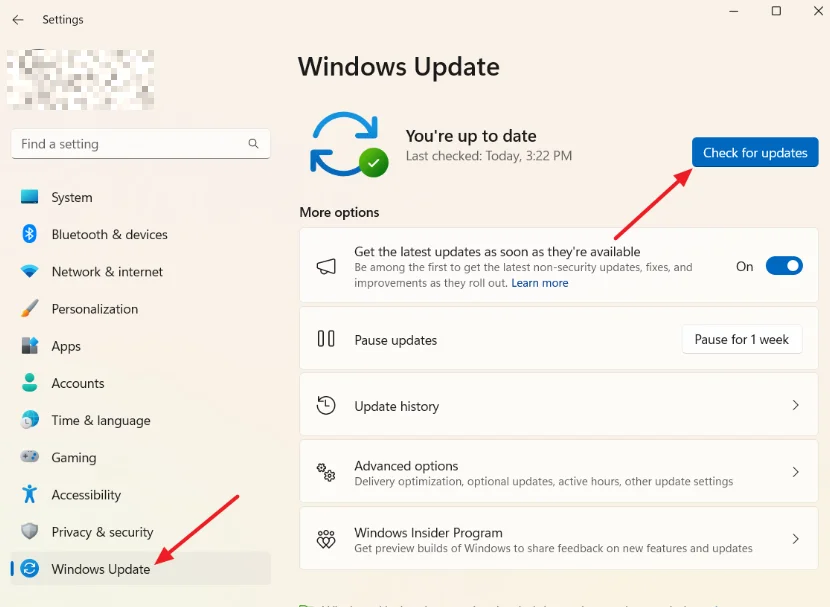830x607 pixels.
Task: Click the Time & language globe icon
Action: coord(30,420)
